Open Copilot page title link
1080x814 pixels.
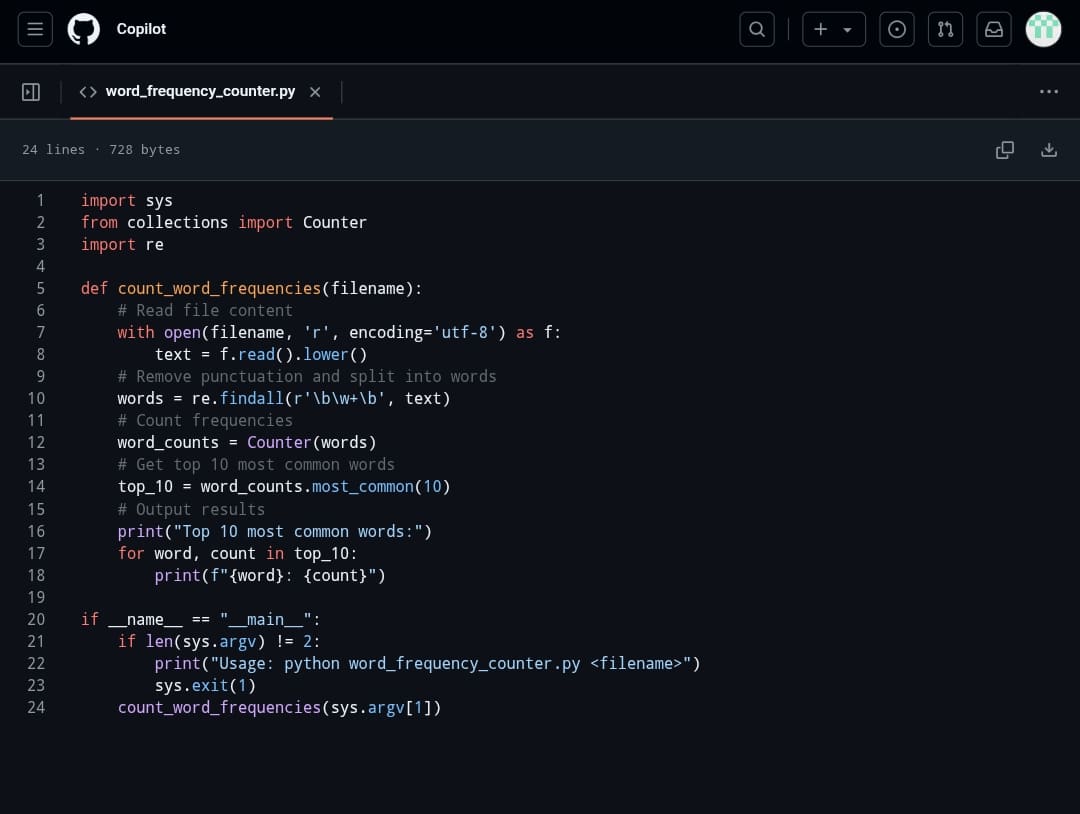[141, 29]
